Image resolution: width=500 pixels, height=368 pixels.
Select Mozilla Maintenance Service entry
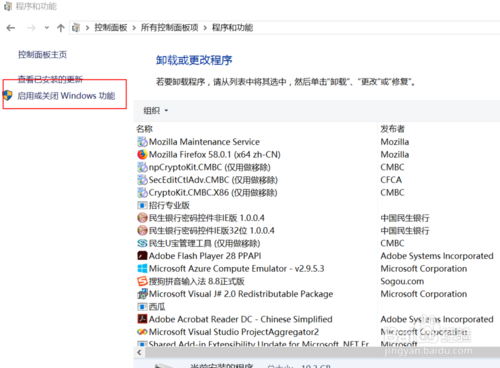click(204, 142)
